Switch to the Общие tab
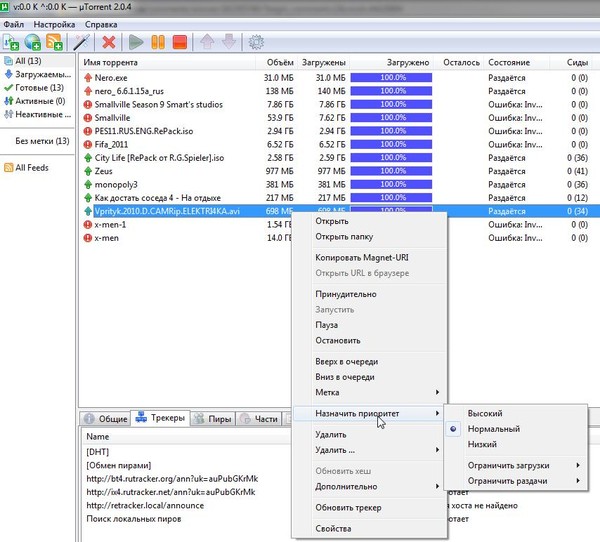 106,419
